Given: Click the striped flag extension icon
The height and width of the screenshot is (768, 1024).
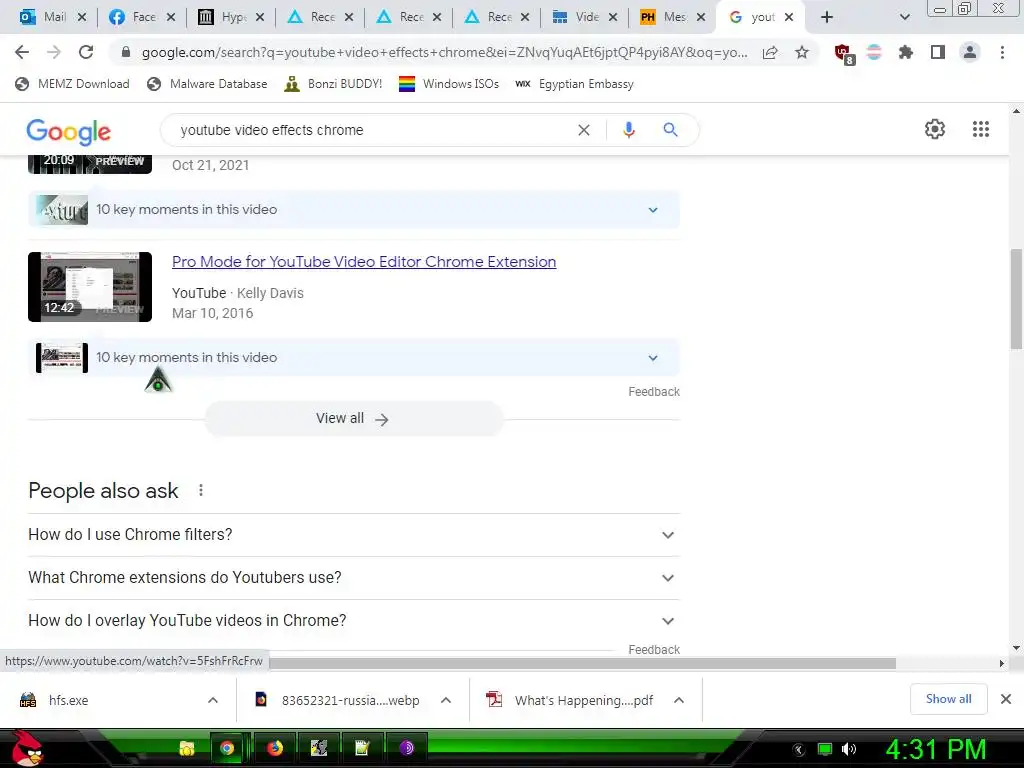Looking at the screenshot, I should (x=874, y=52).
